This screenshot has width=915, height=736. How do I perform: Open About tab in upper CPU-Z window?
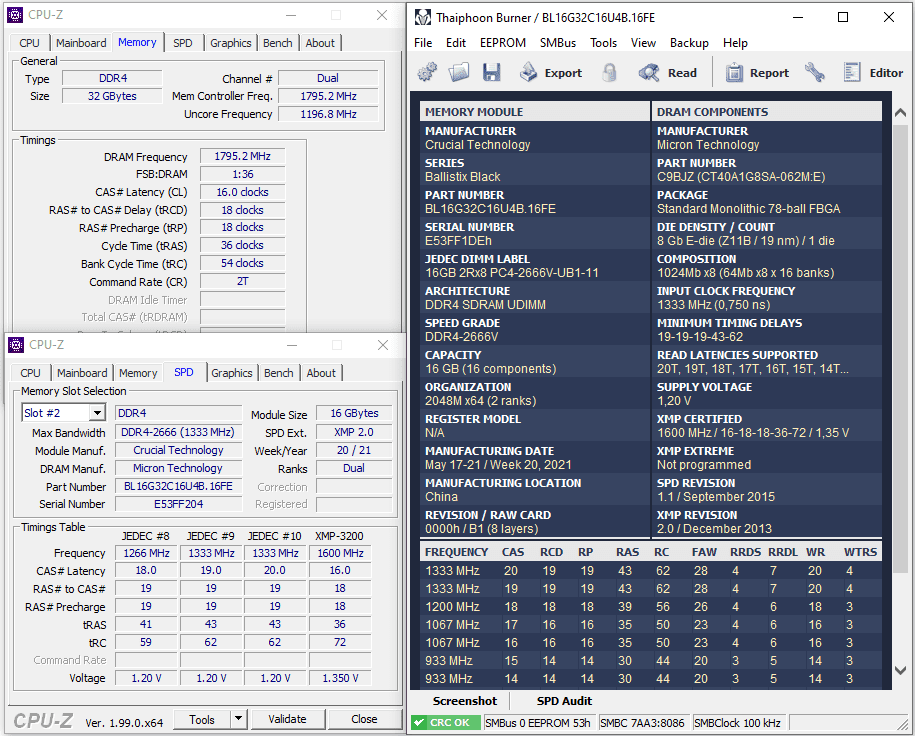[x=320, y=43]
